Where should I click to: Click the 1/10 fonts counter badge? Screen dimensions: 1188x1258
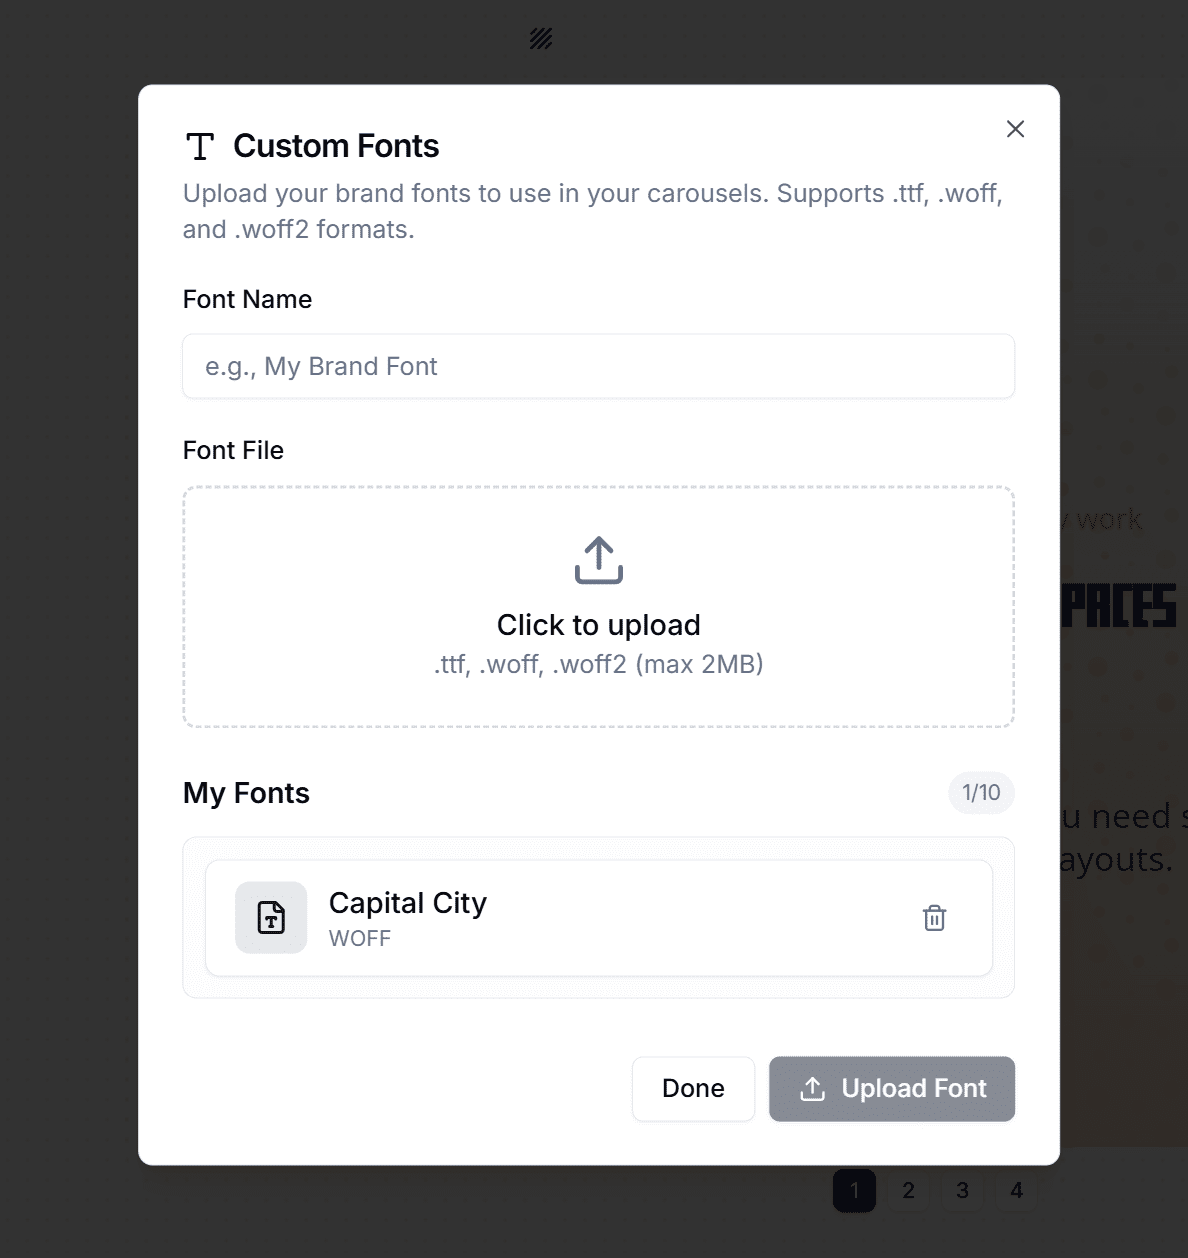pos(980,793)
